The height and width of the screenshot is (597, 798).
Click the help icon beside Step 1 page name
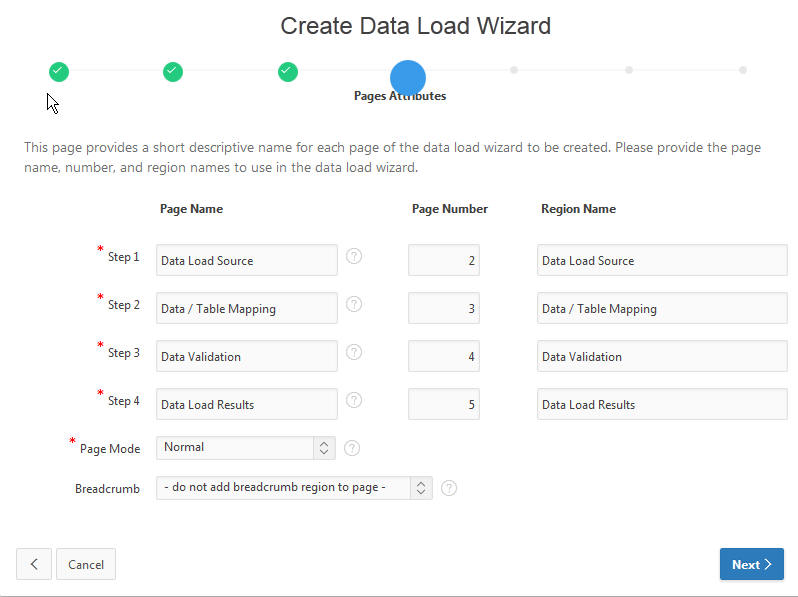pos(354,256)
